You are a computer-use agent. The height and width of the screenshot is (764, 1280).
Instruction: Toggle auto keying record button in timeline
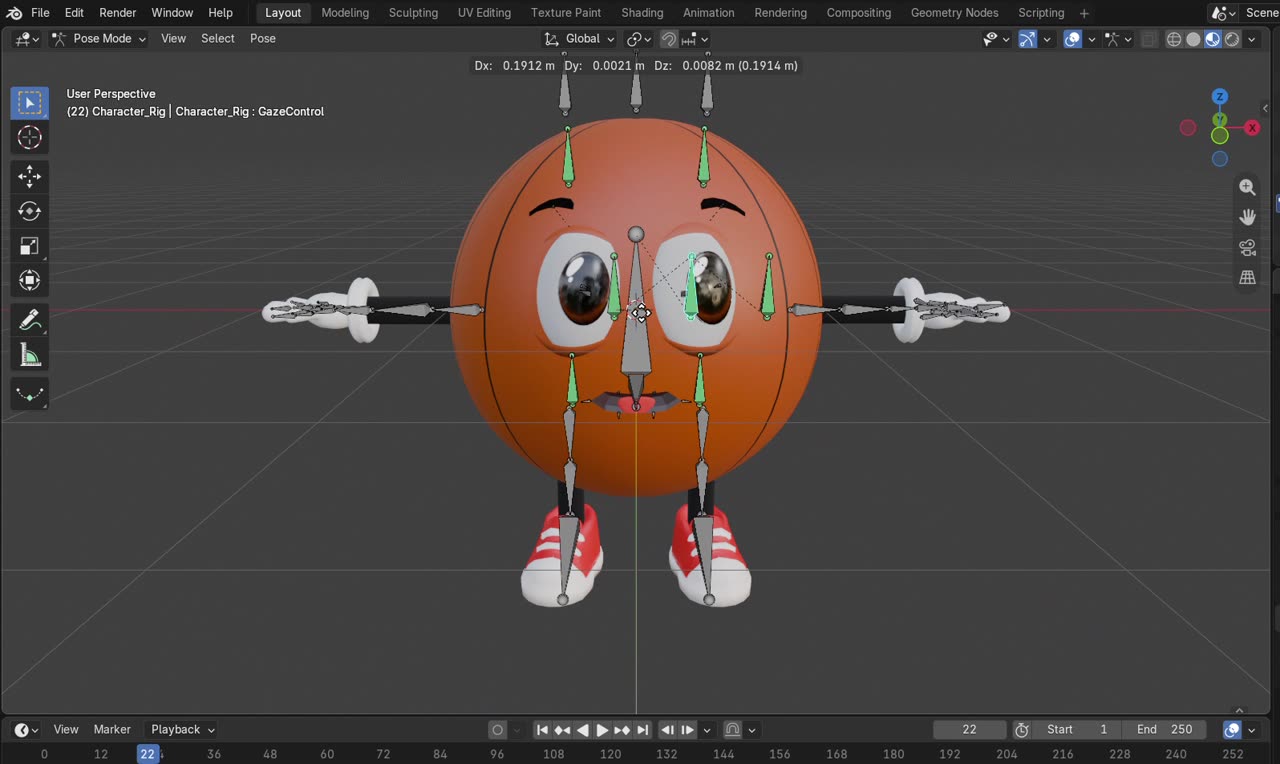497,730
